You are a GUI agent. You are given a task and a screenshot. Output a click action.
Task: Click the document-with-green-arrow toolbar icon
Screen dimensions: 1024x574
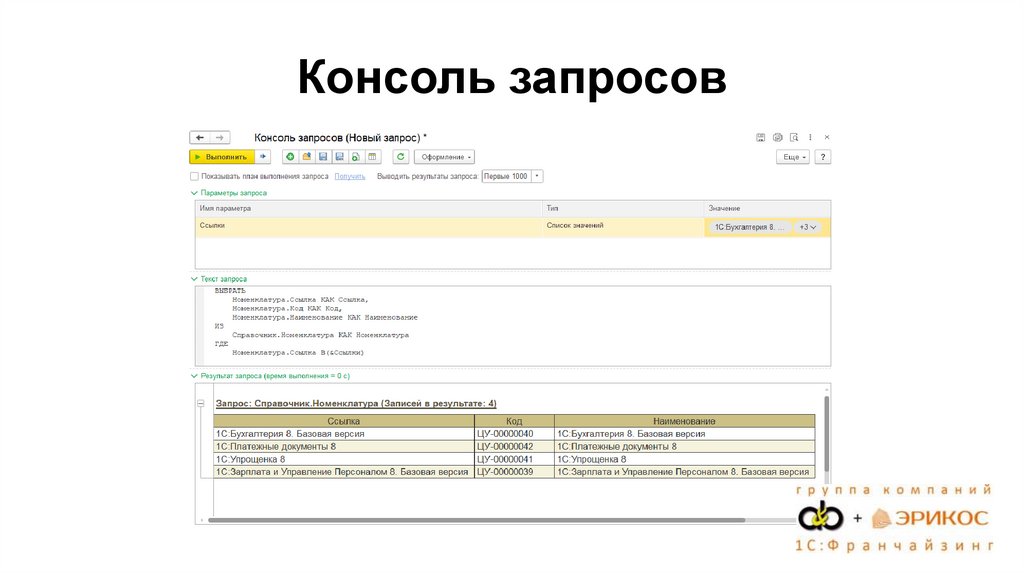(x=355, y=157)
